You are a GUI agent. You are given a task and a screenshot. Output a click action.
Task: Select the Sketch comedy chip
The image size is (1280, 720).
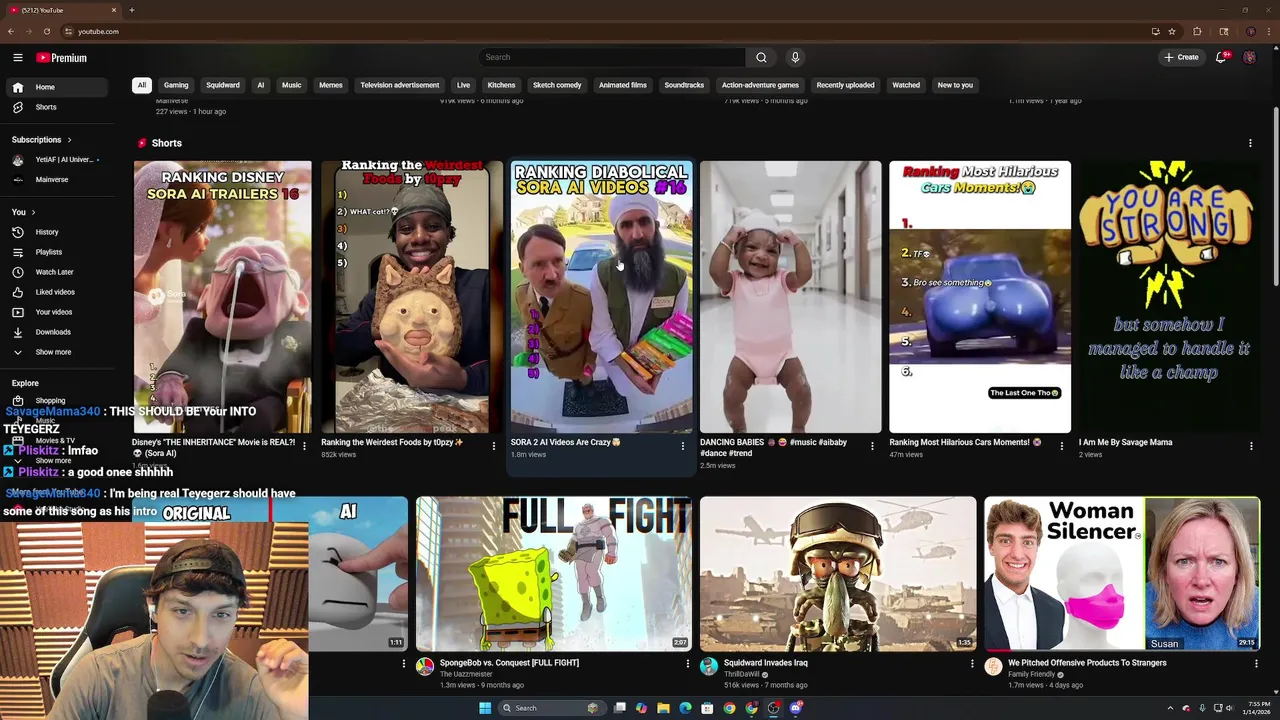557,85
